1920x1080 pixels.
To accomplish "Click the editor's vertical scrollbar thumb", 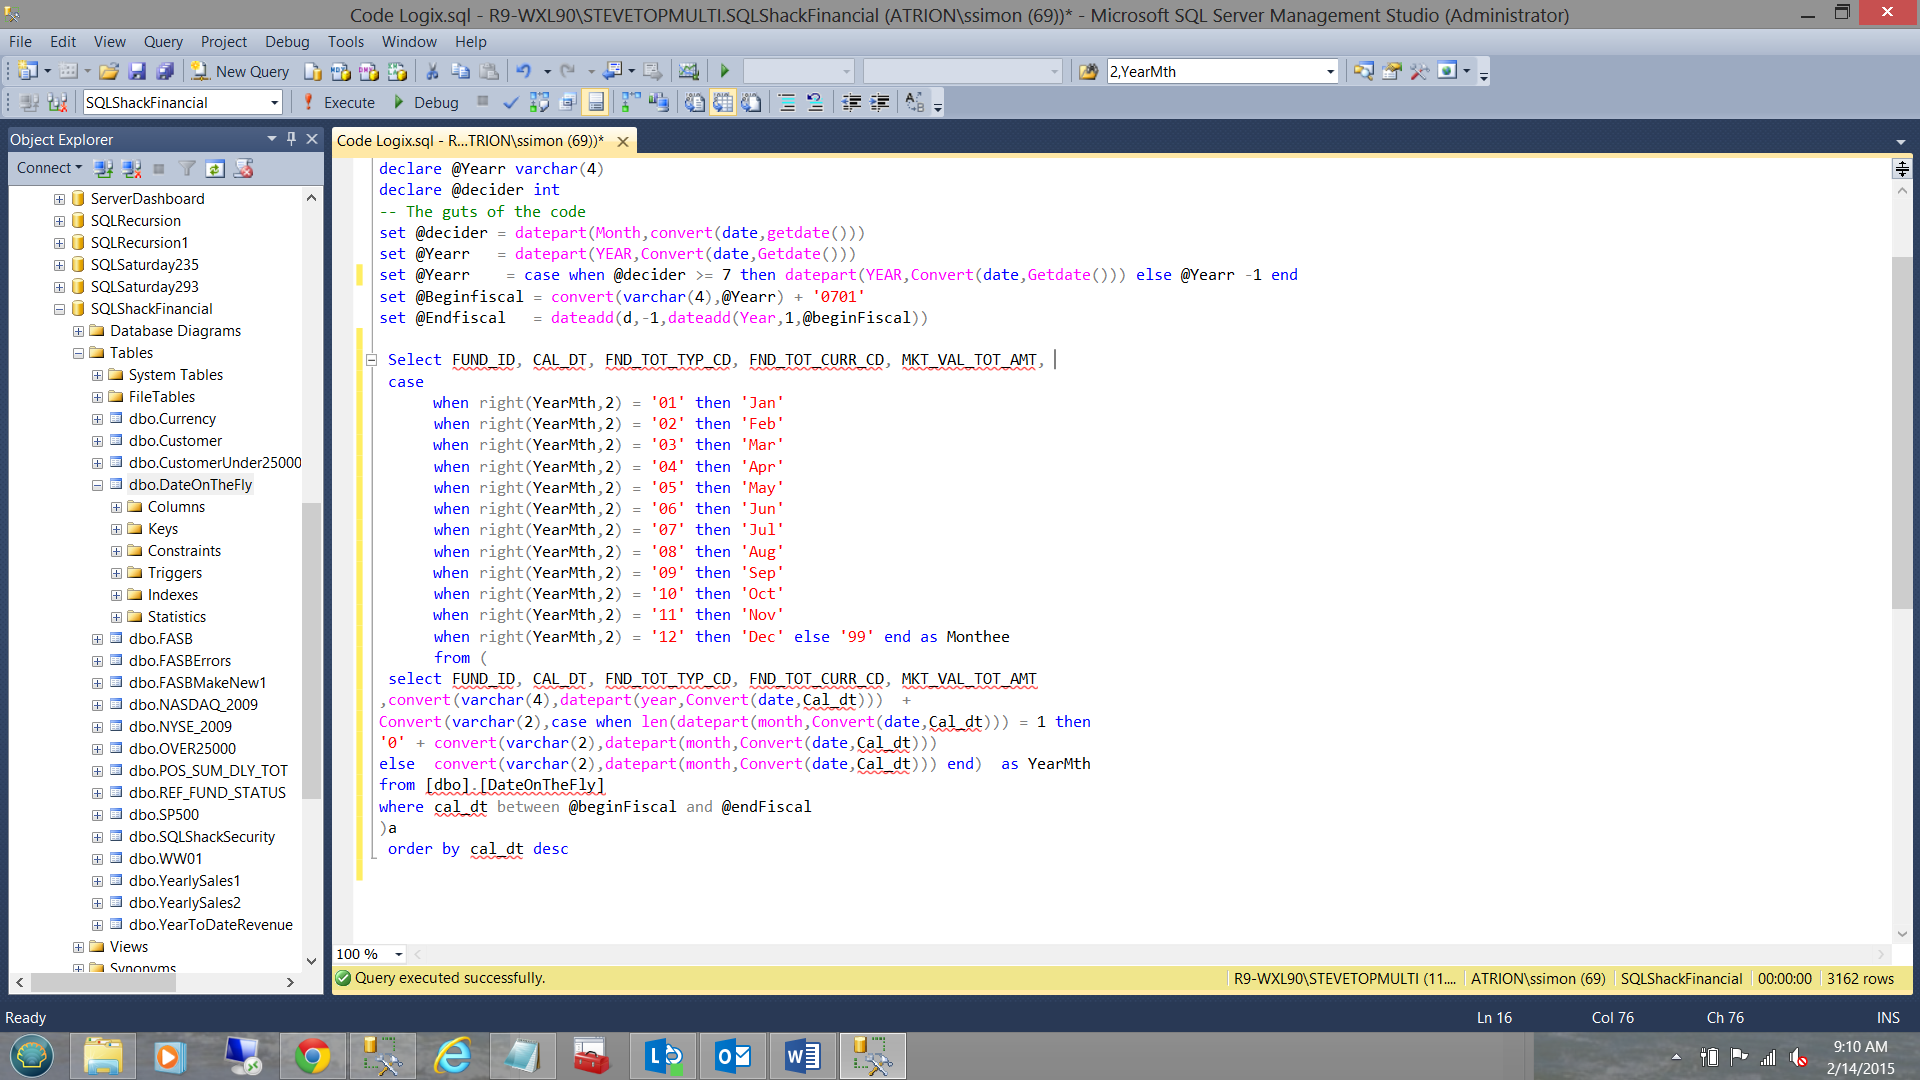I will pyautogui.click(x=1901, y=430).
